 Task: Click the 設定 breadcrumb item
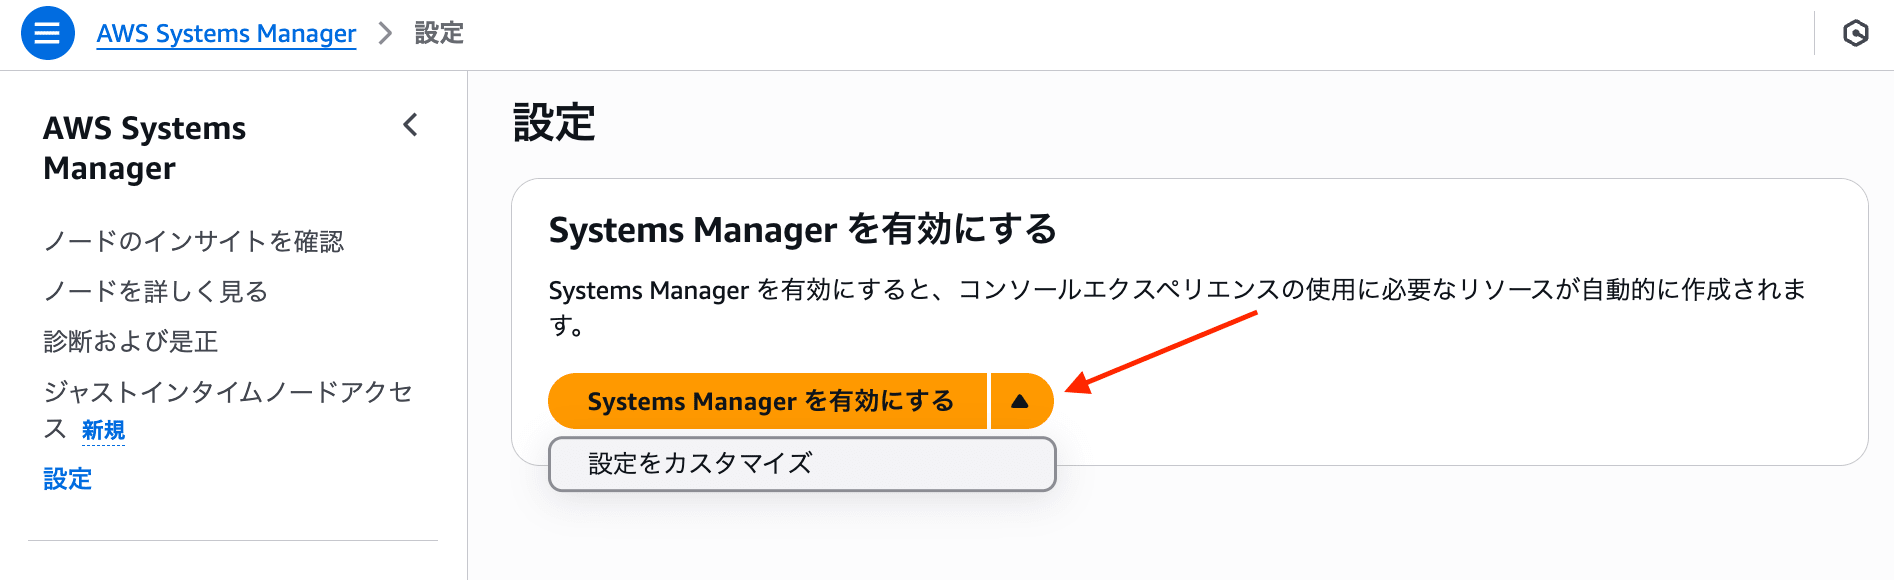pyautogui.click(x=439, y=33)
